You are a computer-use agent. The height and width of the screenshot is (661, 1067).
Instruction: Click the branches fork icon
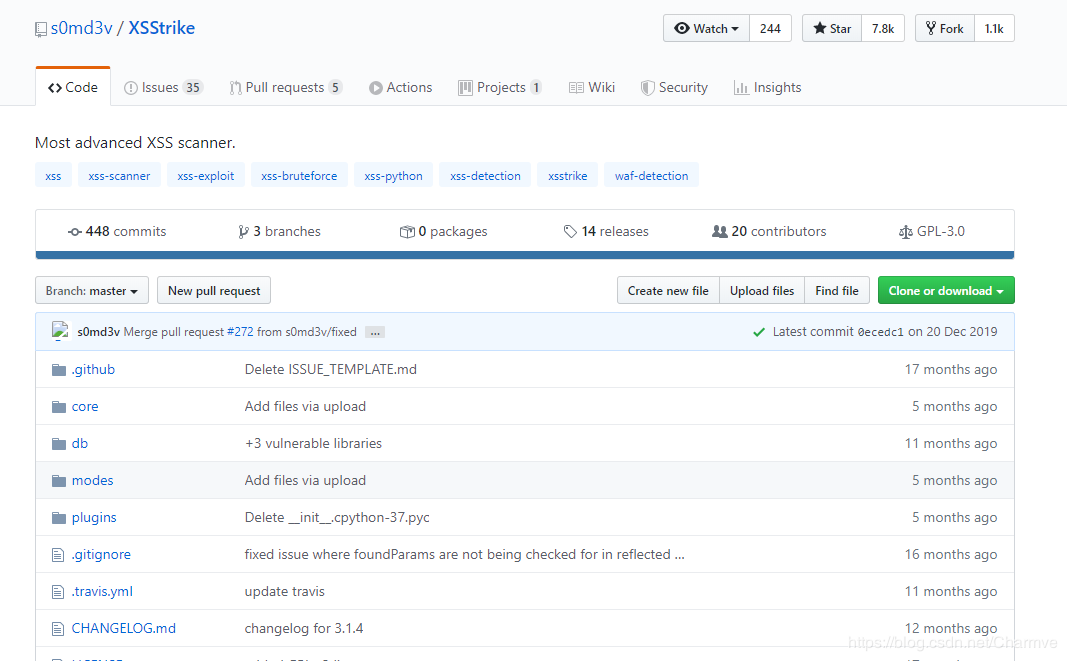243,232
